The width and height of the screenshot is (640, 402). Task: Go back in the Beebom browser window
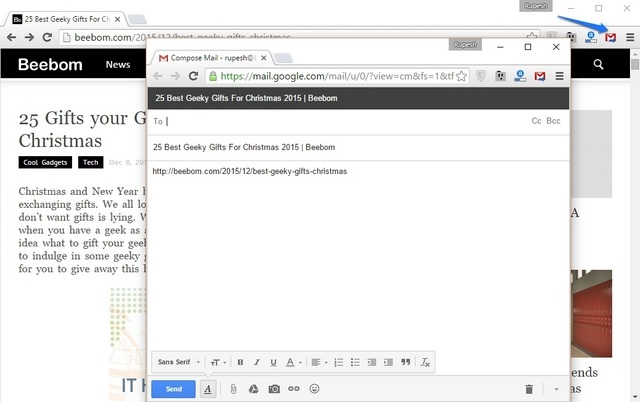(x=11, y=38)
